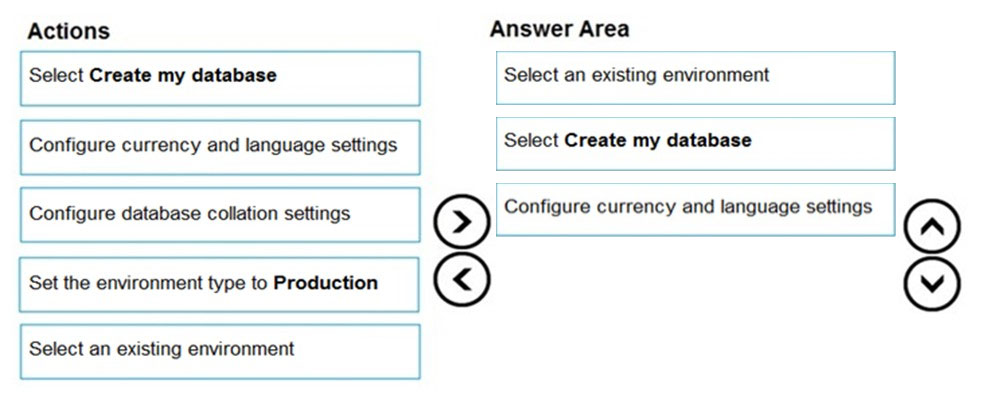Click bold 'Create my database' text in Answer Area

pos(658,140)
